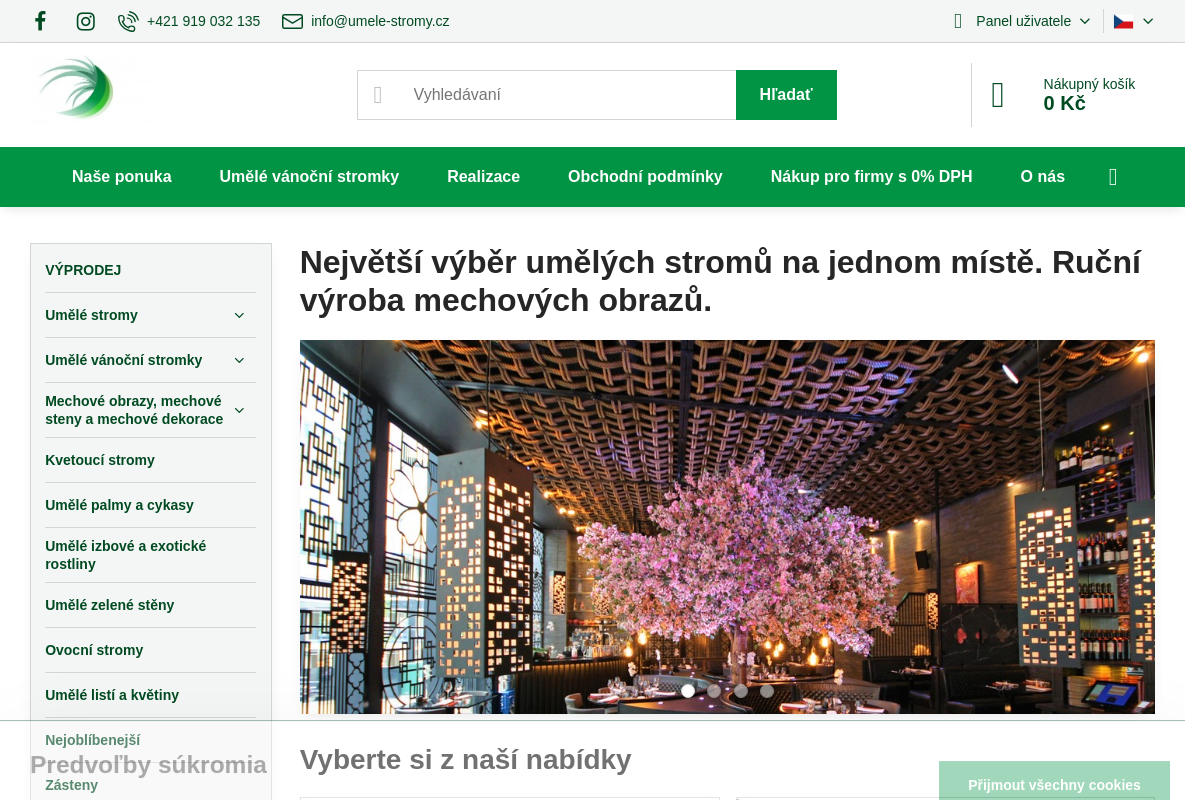Open Umělé izbové a exotické rostliny
1200x800 pixels.
click(125, 555)
